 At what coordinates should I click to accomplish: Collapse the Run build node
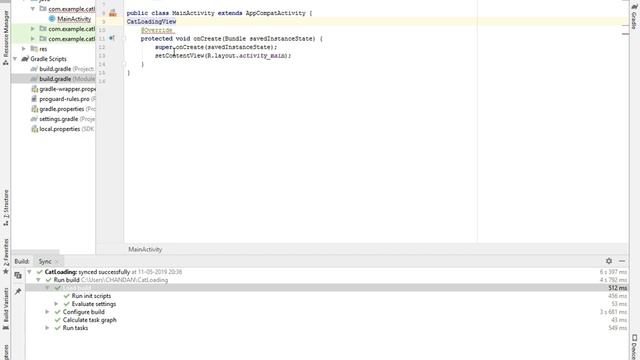[x=38, y=280]
